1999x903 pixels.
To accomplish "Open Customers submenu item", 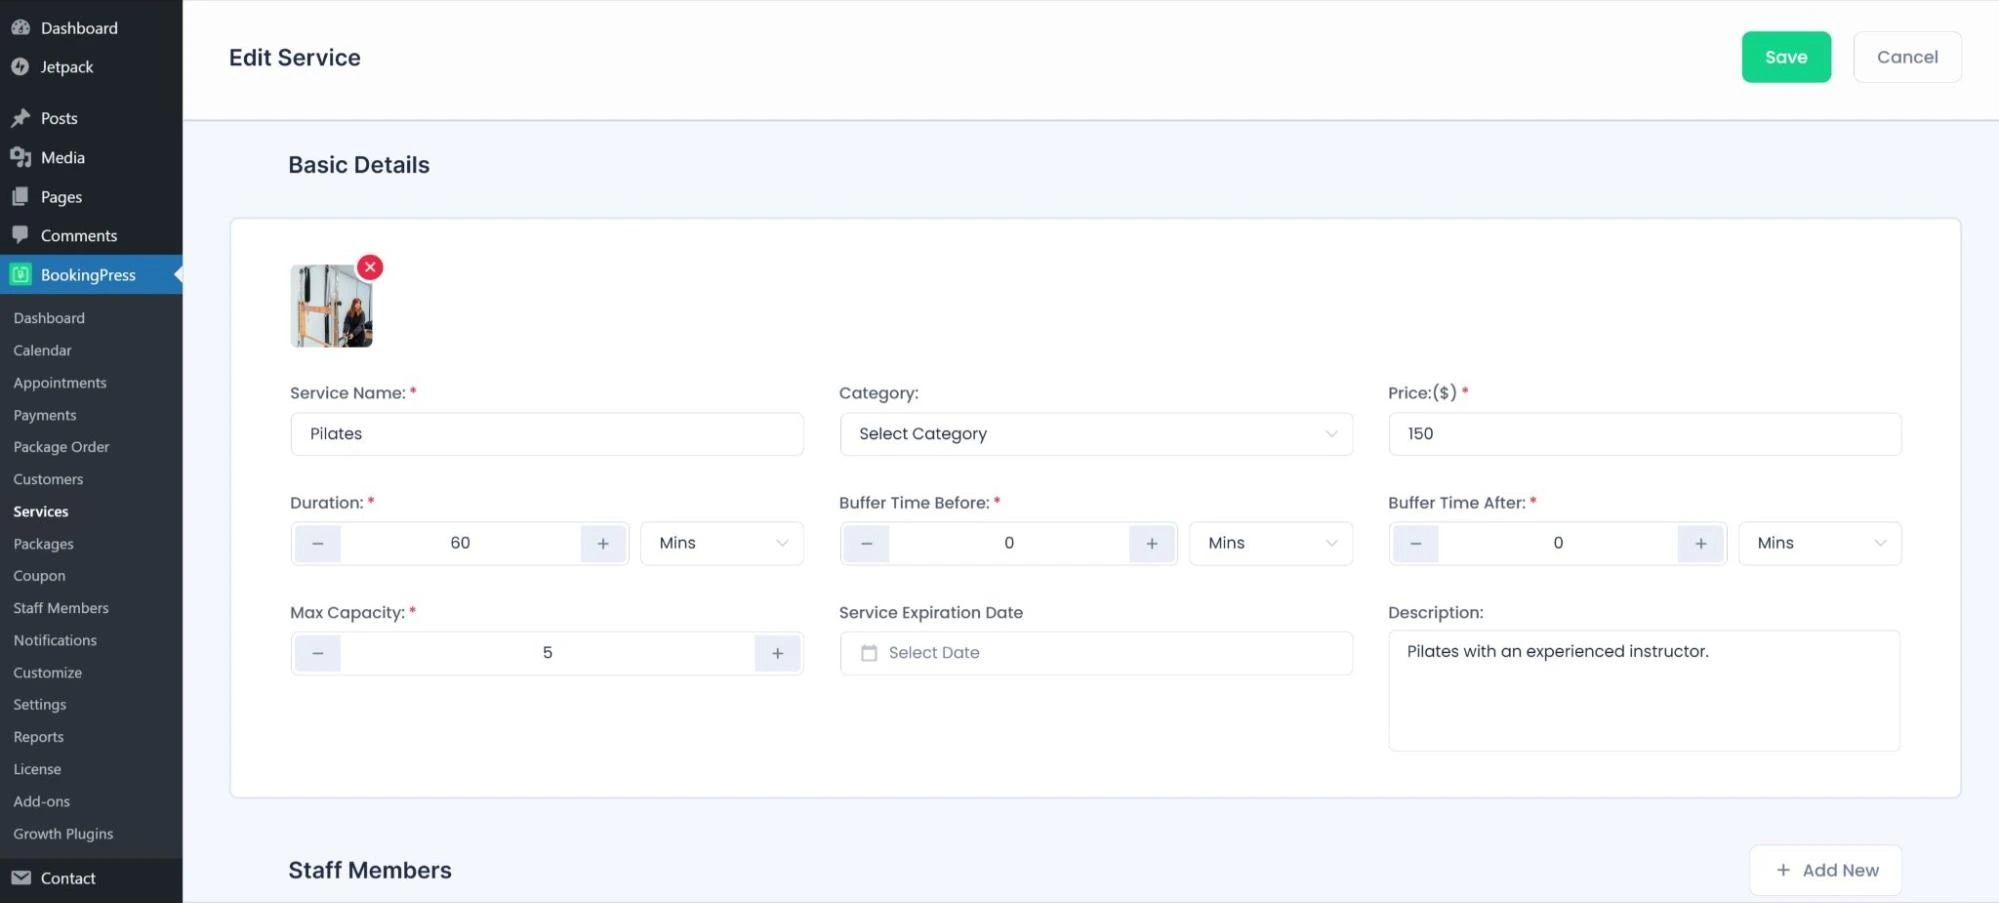I will pos(48,479).
